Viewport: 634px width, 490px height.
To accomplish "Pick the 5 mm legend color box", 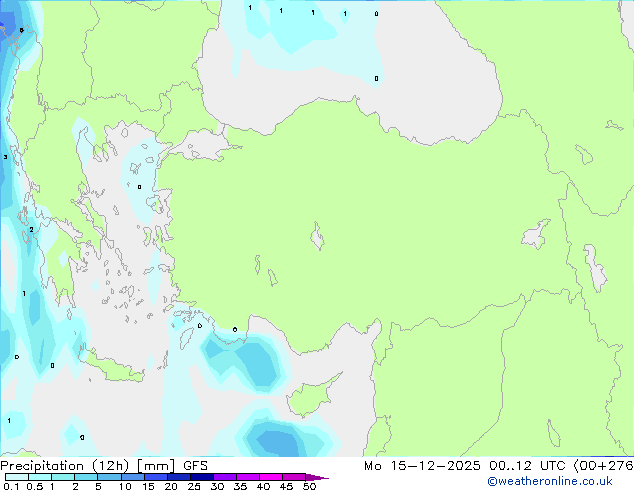I will point(109,477).
